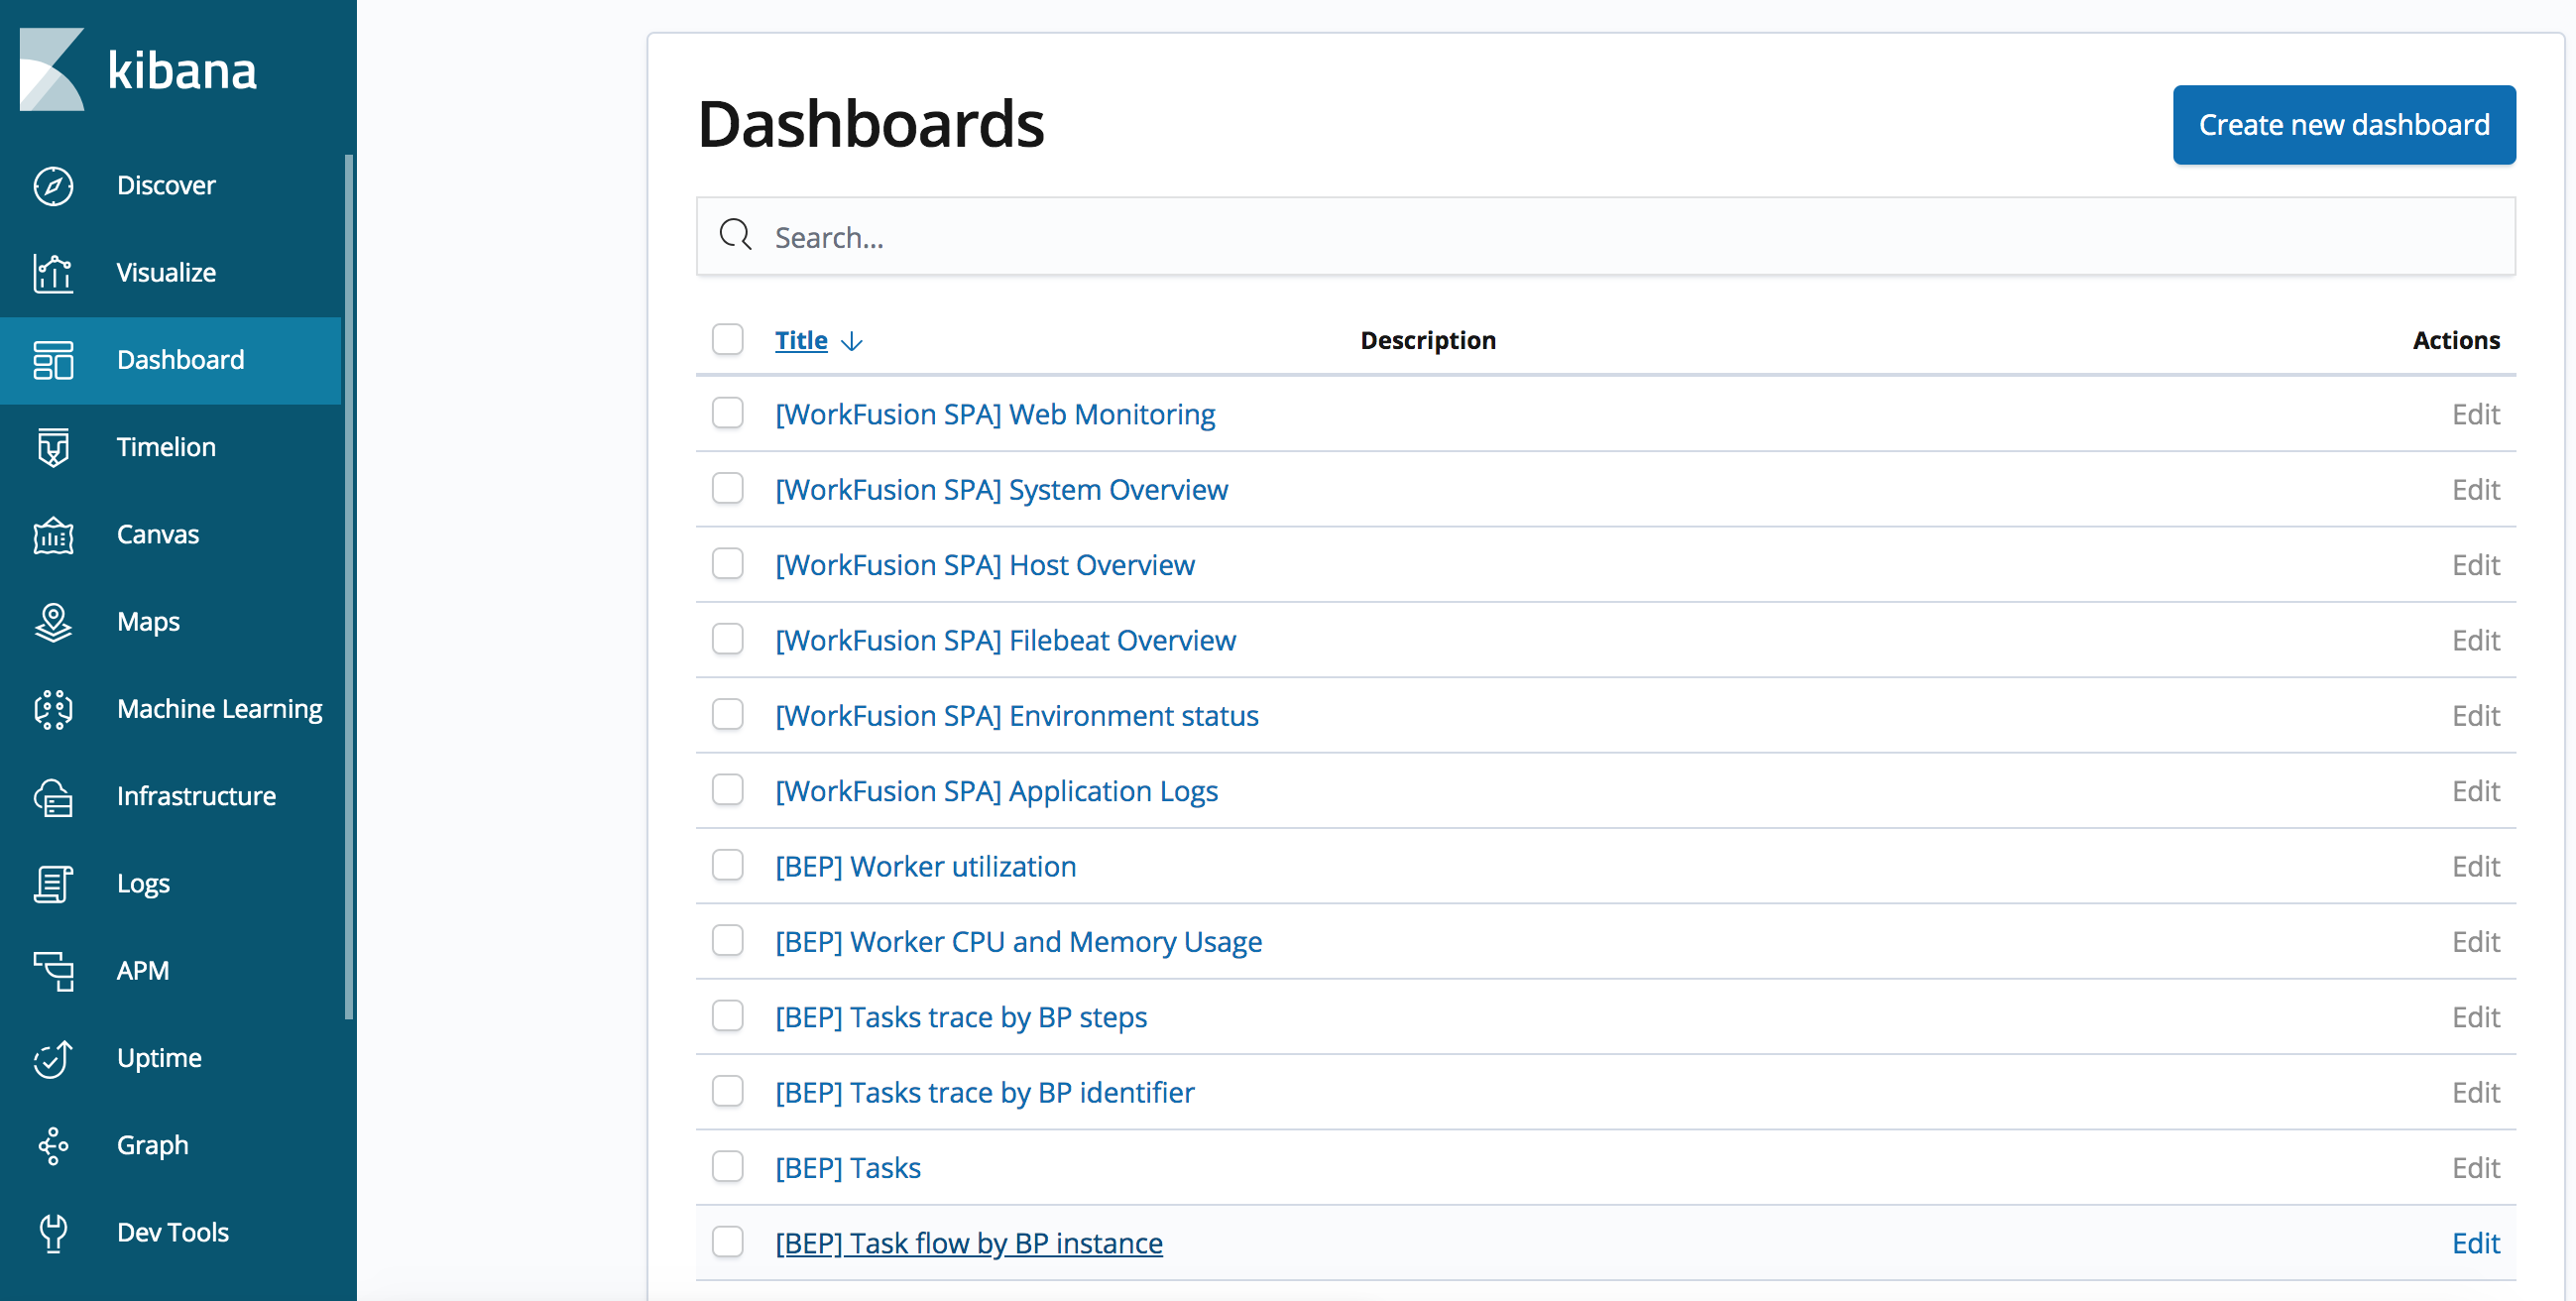Check the Filebeat Overview dashboard checkbox

tap(728, 638)
